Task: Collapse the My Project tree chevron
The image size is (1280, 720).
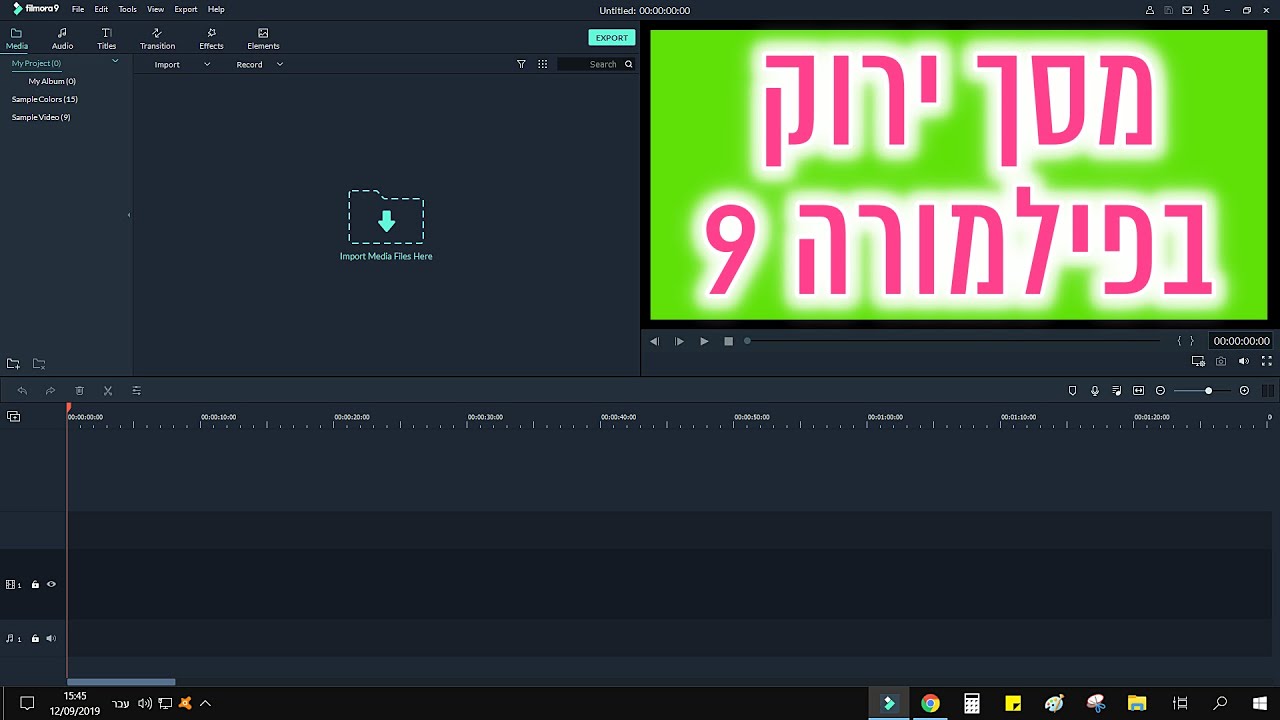Action: (x=115, y=62)
